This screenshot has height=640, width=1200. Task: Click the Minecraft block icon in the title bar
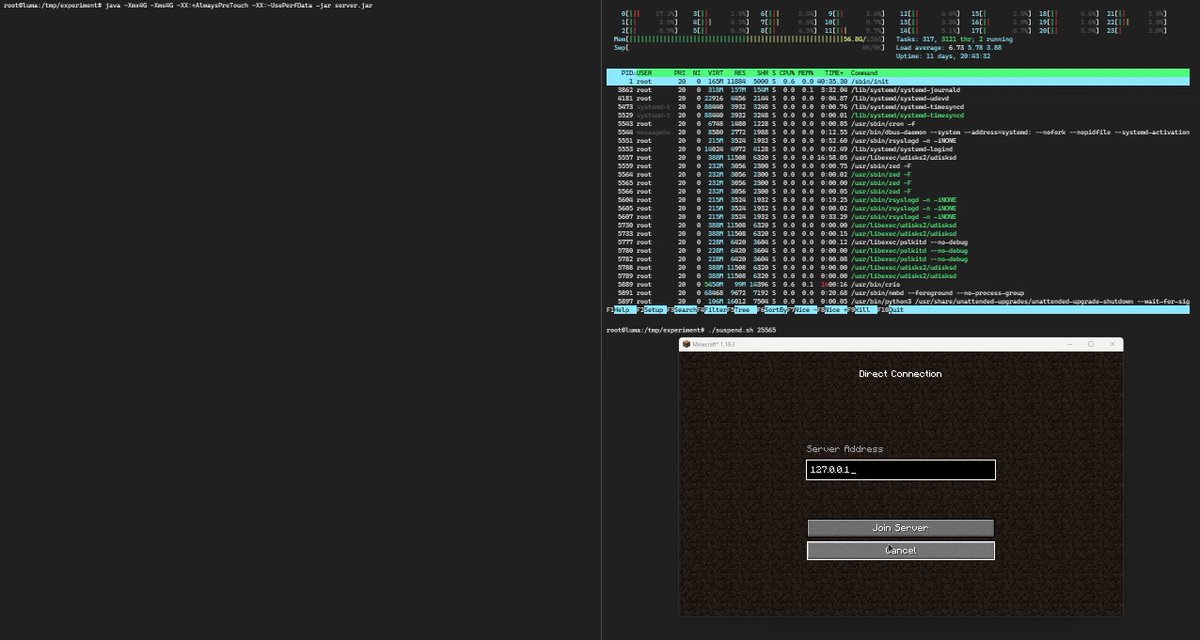pos(687,344)
